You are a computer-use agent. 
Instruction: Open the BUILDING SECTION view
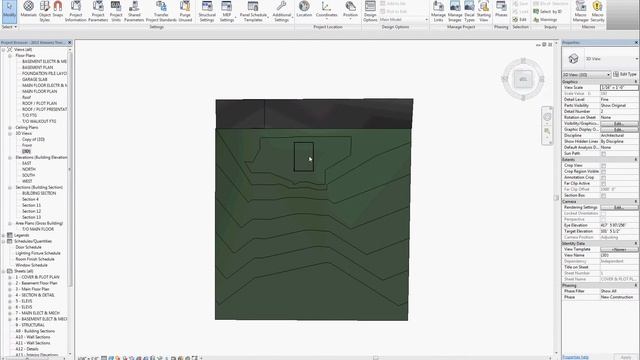tap(39, 193)
